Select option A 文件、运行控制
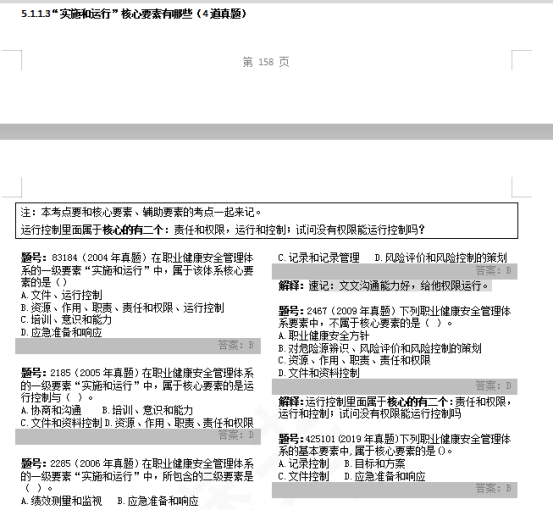Viewport: 554px width, 510px height. click(x=62, y=295)
